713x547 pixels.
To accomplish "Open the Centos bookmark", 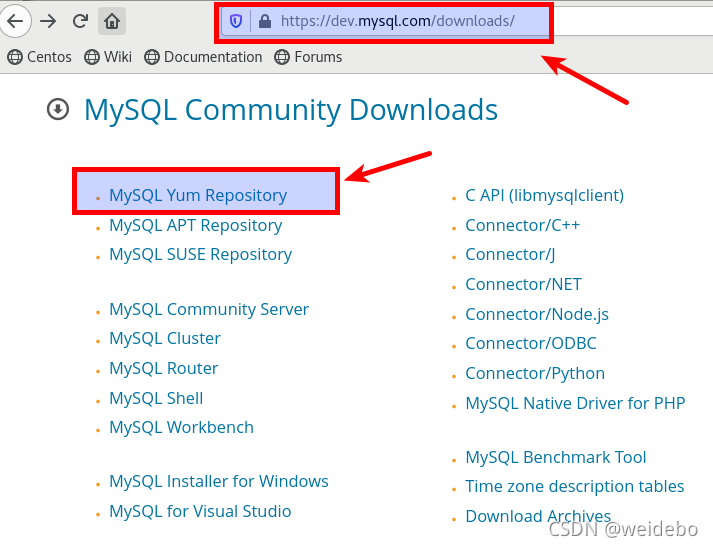I will (x=40, y=57).
